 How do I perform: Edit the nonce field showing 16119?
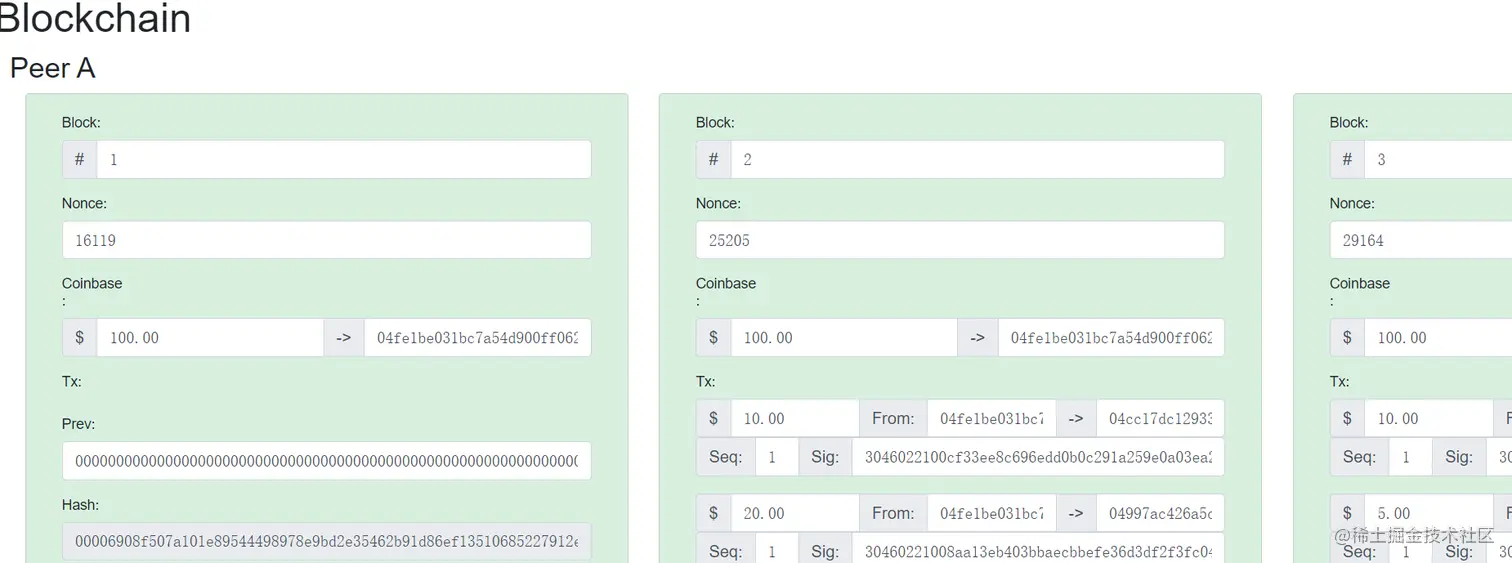[326, 240]
